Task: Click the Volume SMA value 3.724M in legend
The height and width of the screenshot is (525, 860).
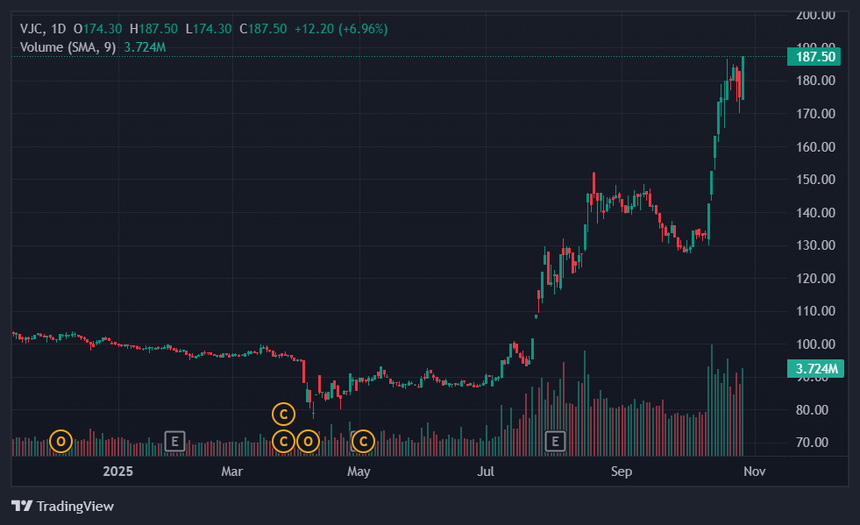Action: (x=145, y=47)
